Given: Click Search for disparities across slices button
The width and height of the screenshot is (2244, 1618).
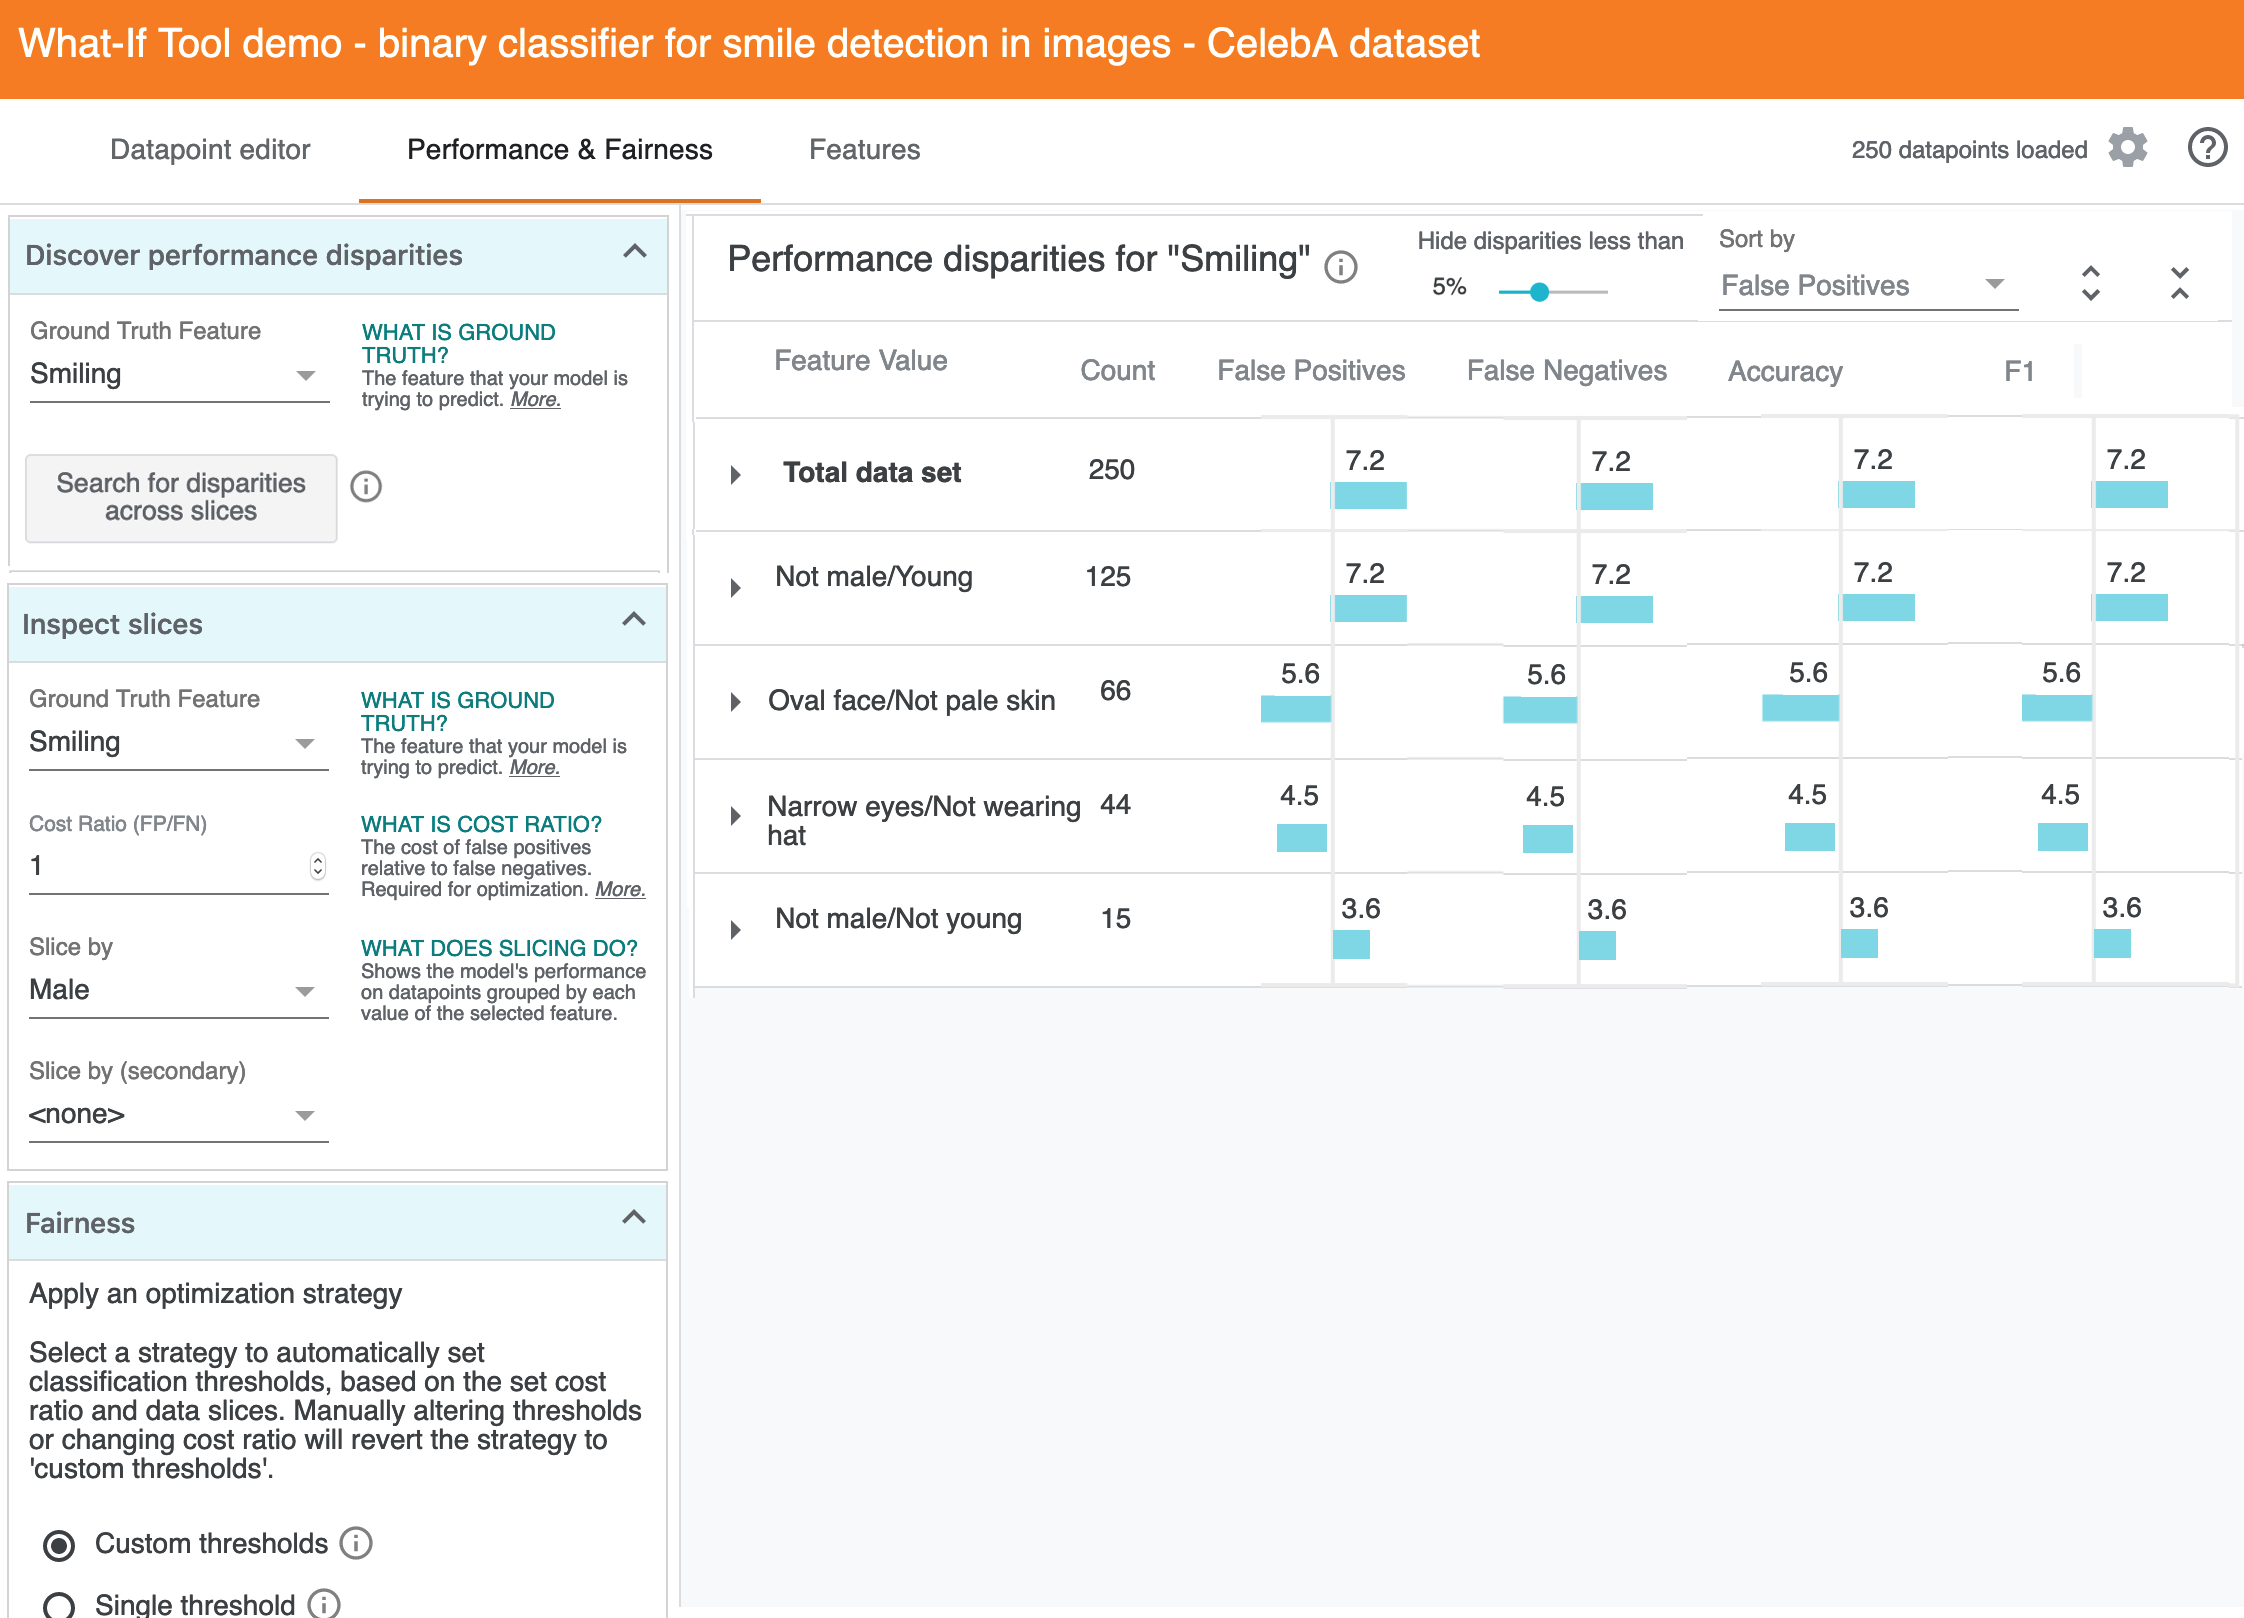Looking at the screenshot, I should tap(181, 498).
